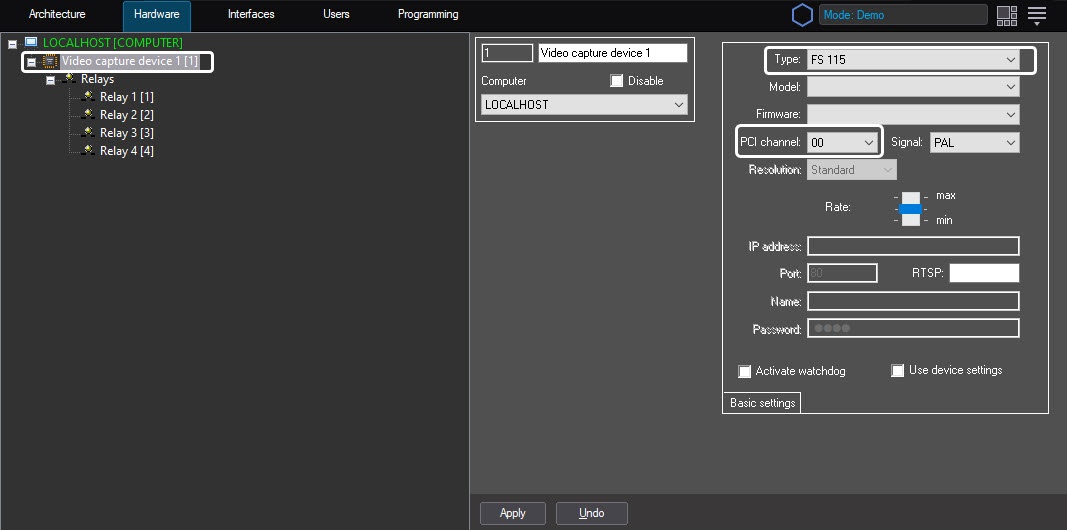Collapse the Video capture device 1 node
This screenshot has width=1067, height=530.
(x=31, y=62)
